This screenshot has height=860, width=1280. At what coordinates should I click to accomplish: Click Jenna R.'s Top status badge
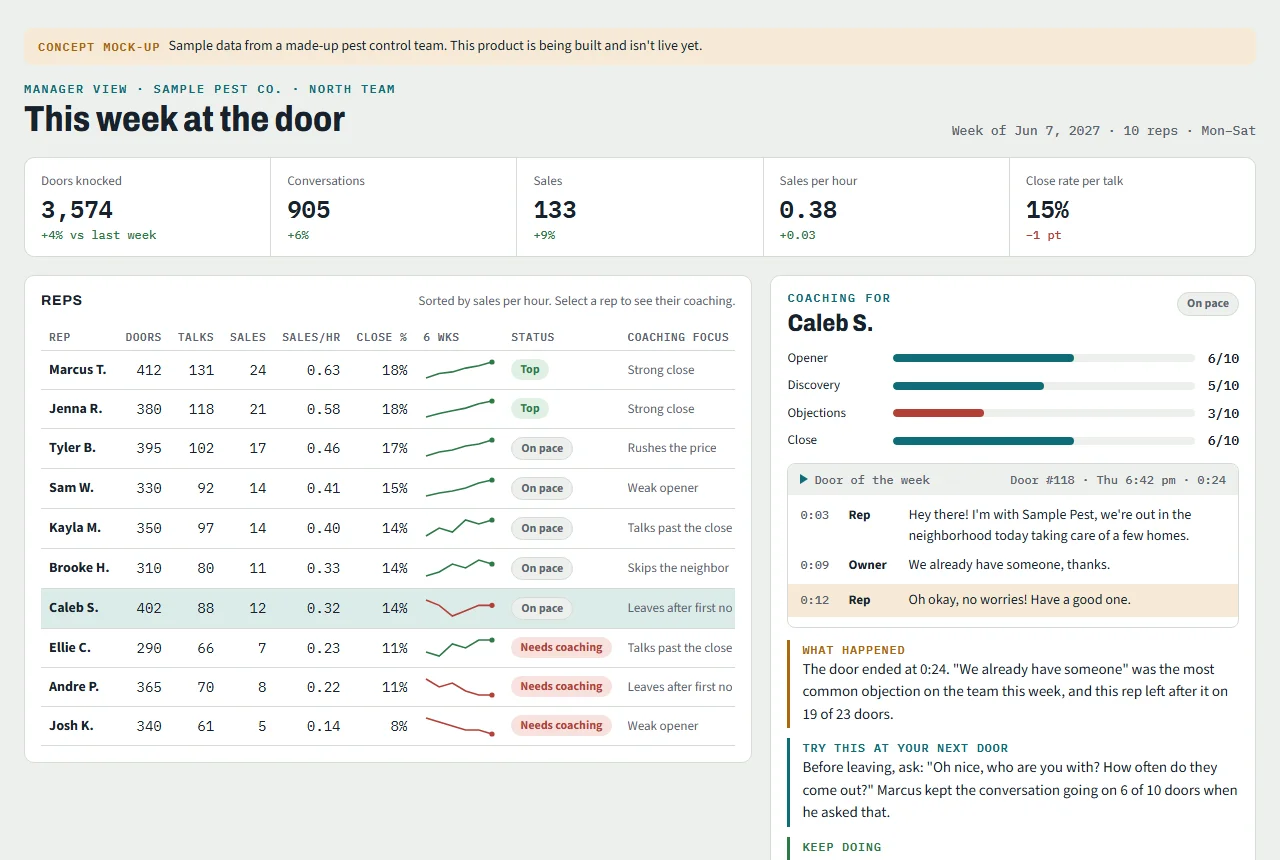pyautogui.click(x=530, y=409)
